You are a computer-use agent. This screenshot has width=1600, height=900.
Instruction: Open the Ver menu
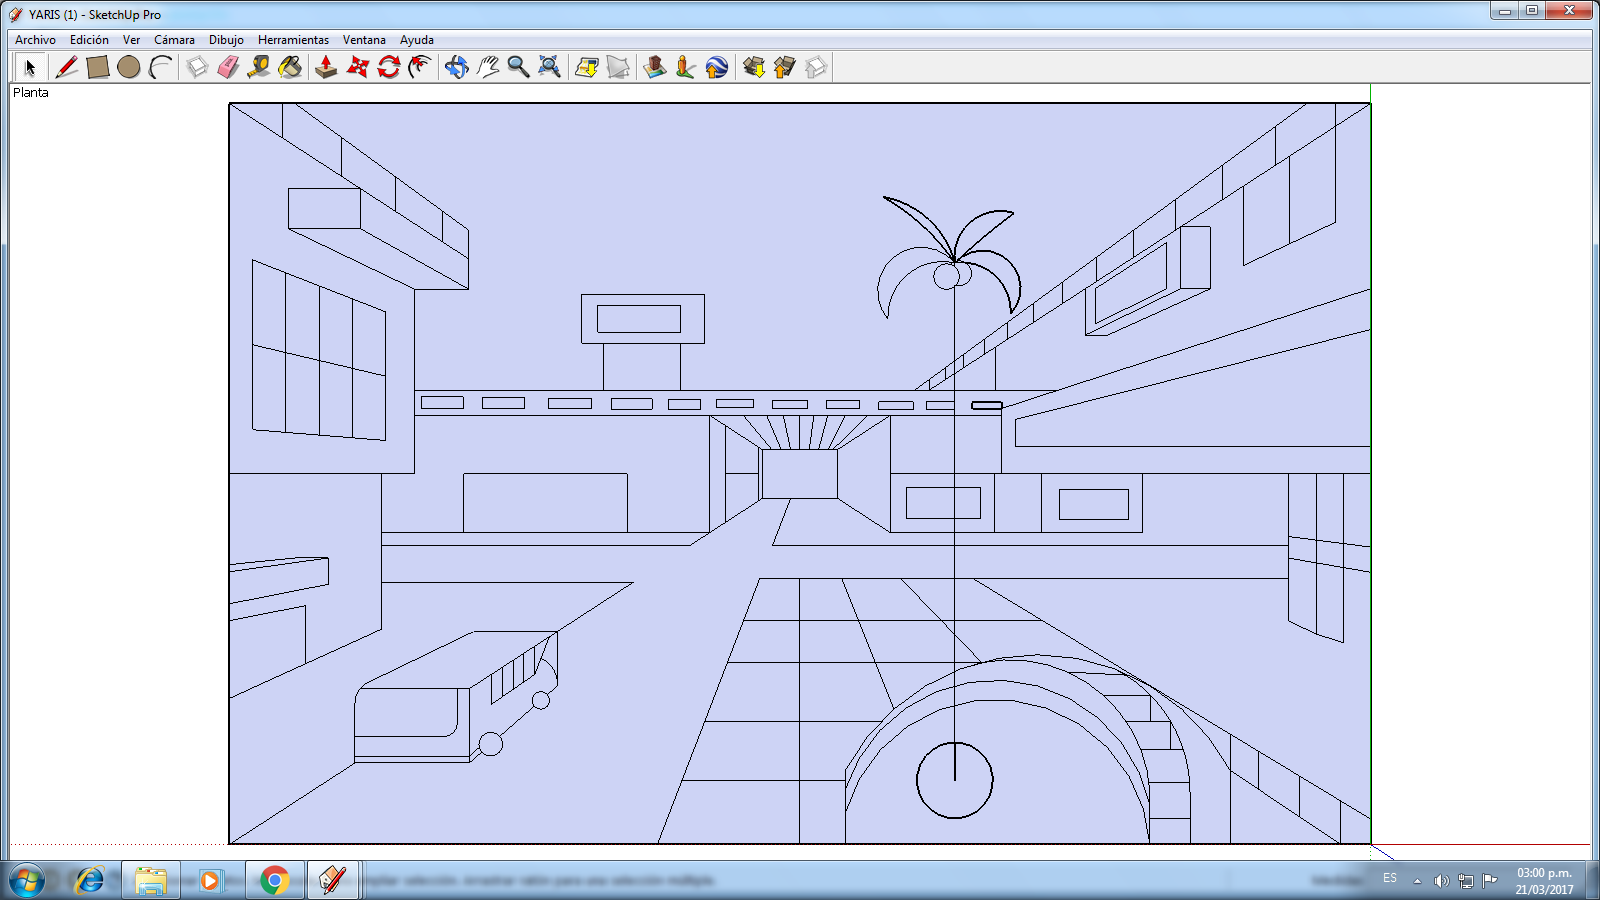coord(131,40)
